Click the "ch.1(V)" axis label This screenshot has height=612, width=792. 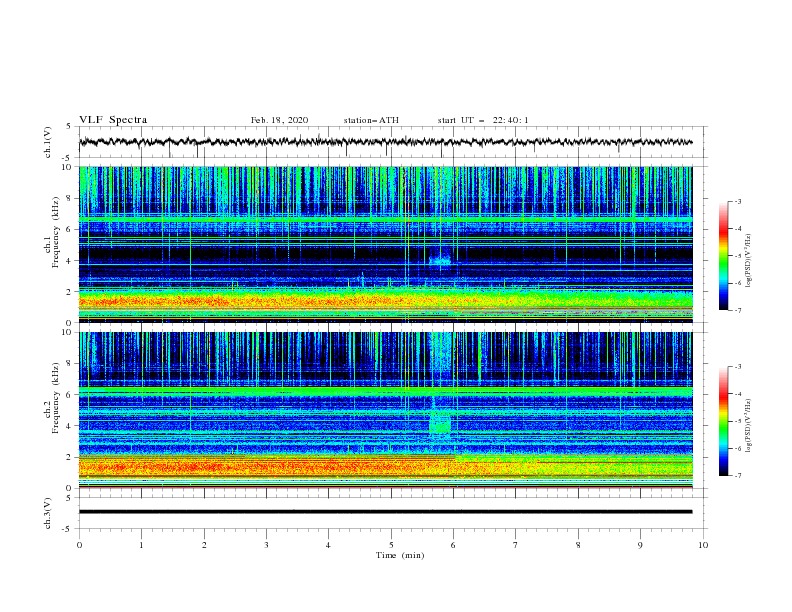coord(48,142)
